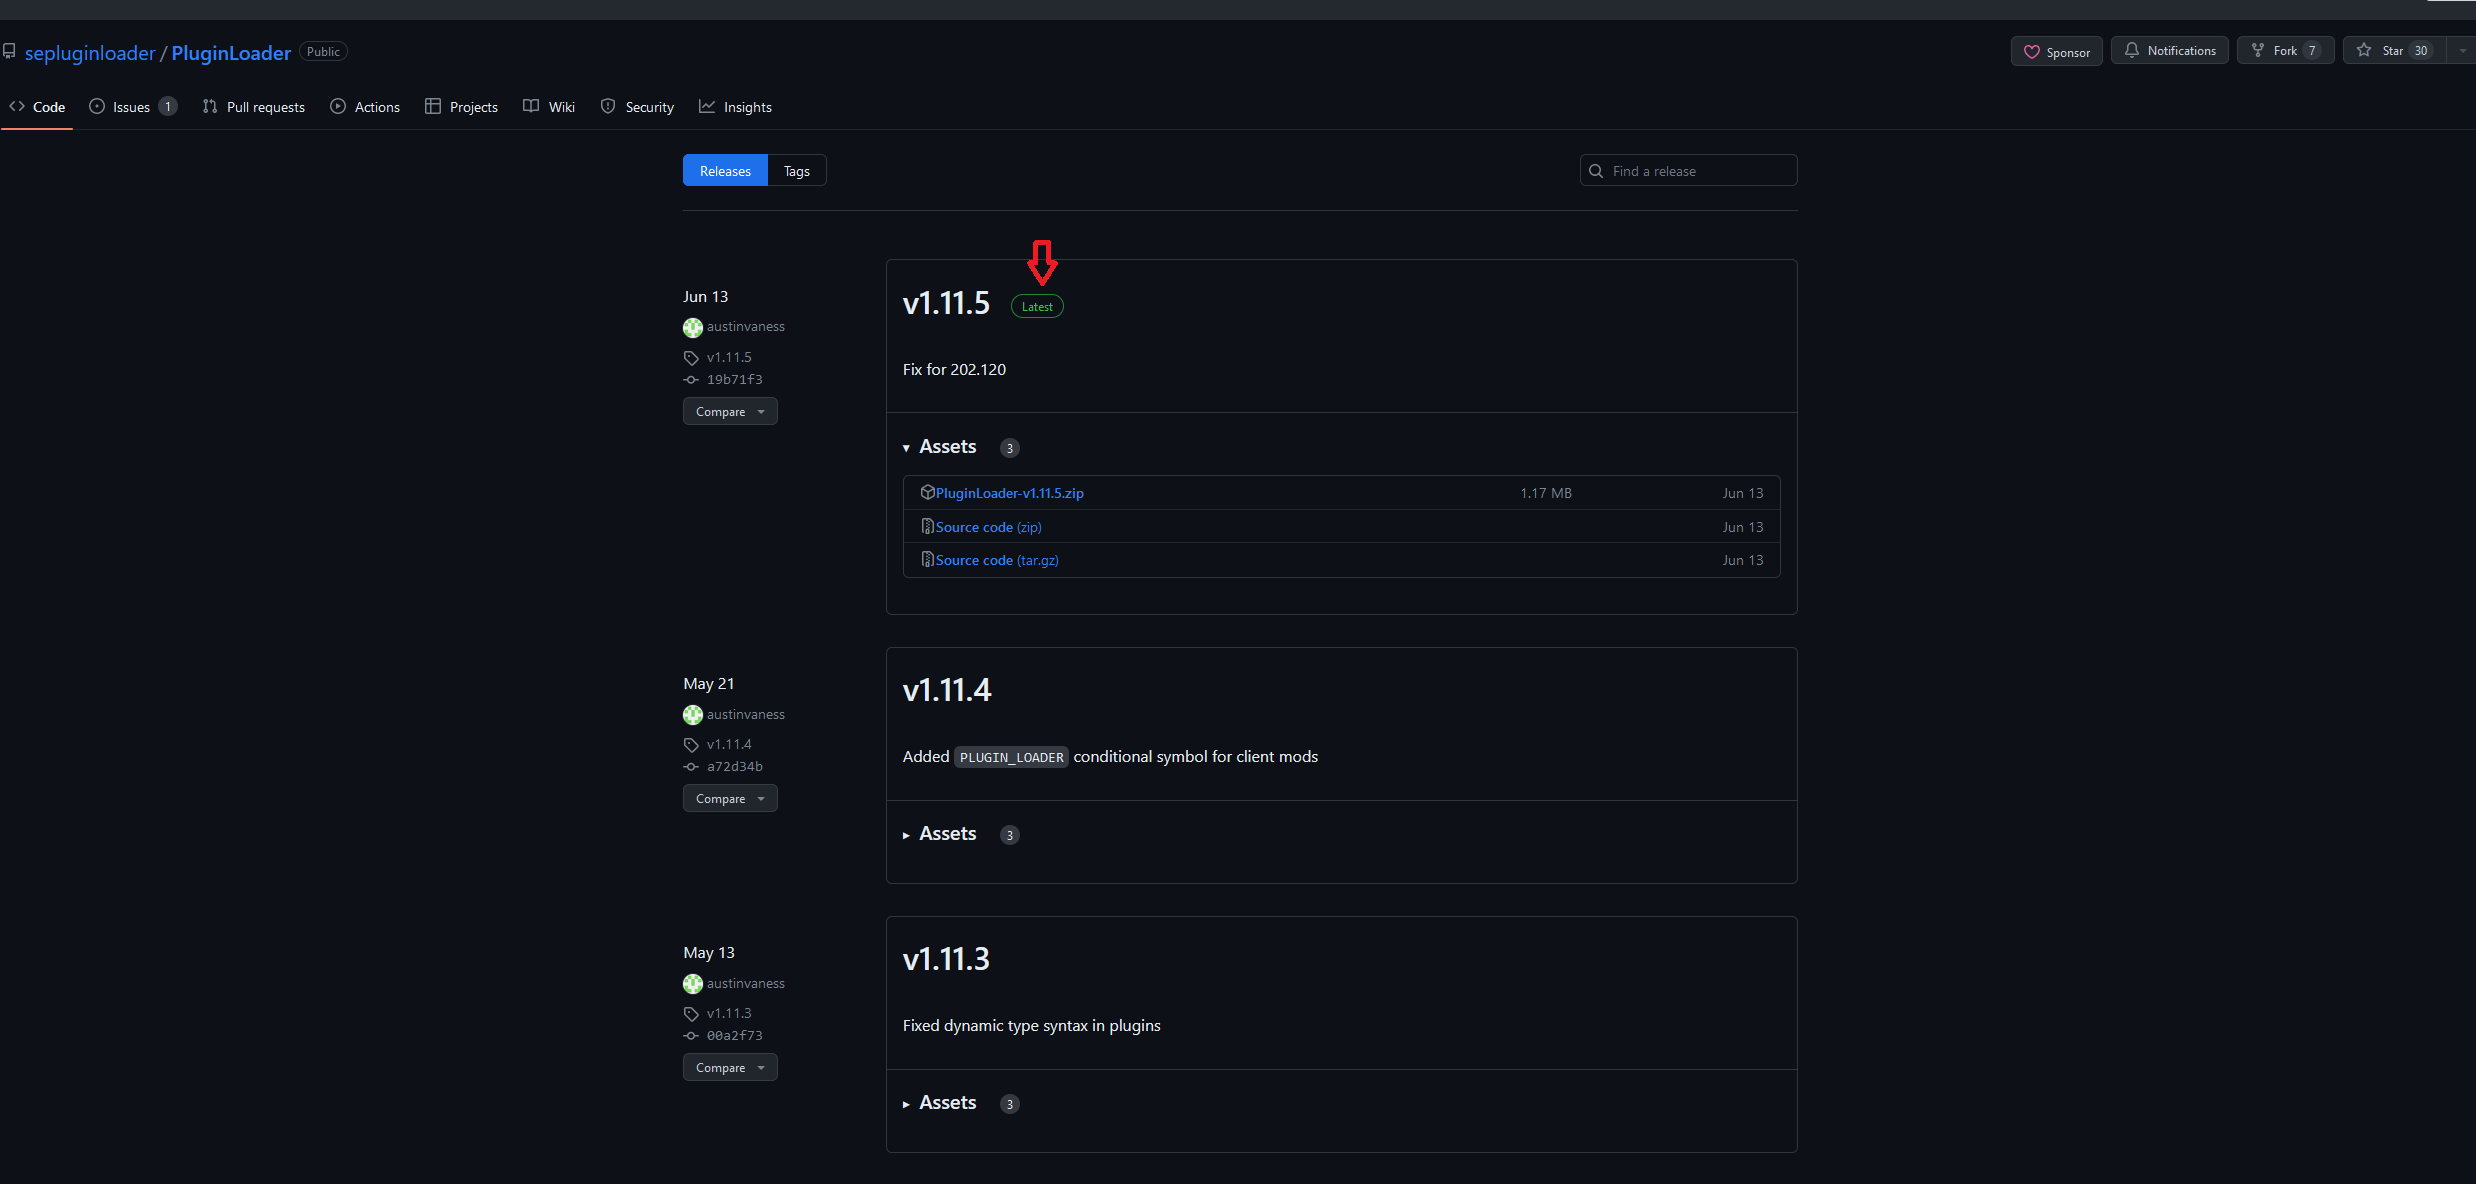Image resolution: width=2476 pixels, height=1184 pixels.
Task: Click austinvaness avatar under Jun 13
Action: 693,327
